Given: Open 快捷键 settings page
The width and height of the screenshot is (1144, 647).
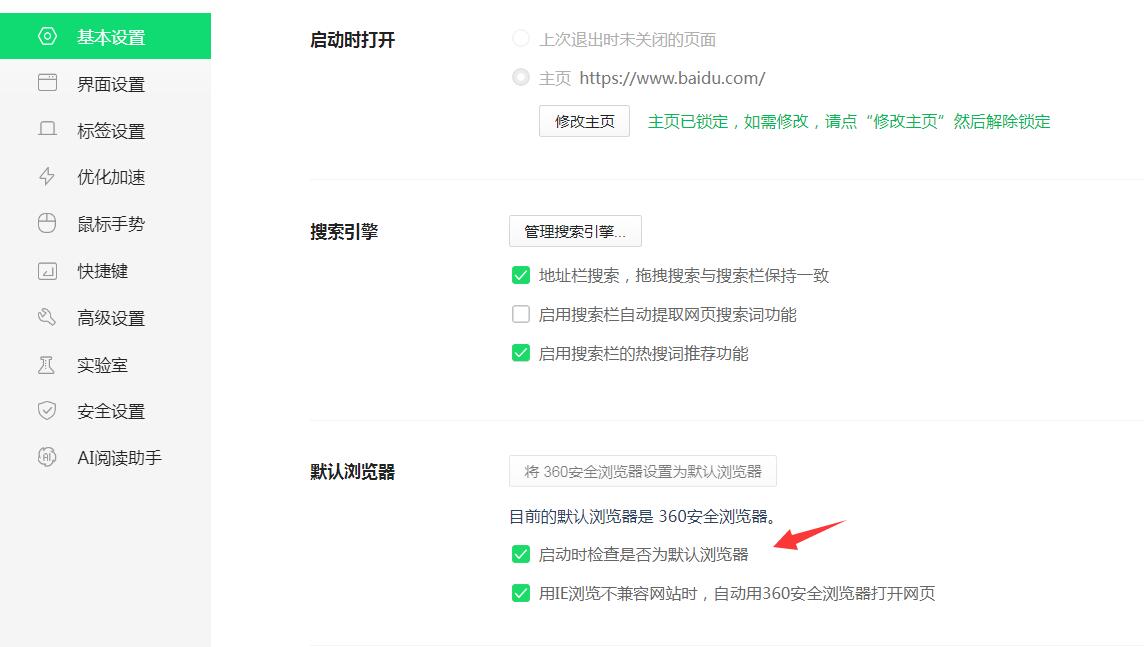Looking at the screenshot, I should 105,271.
